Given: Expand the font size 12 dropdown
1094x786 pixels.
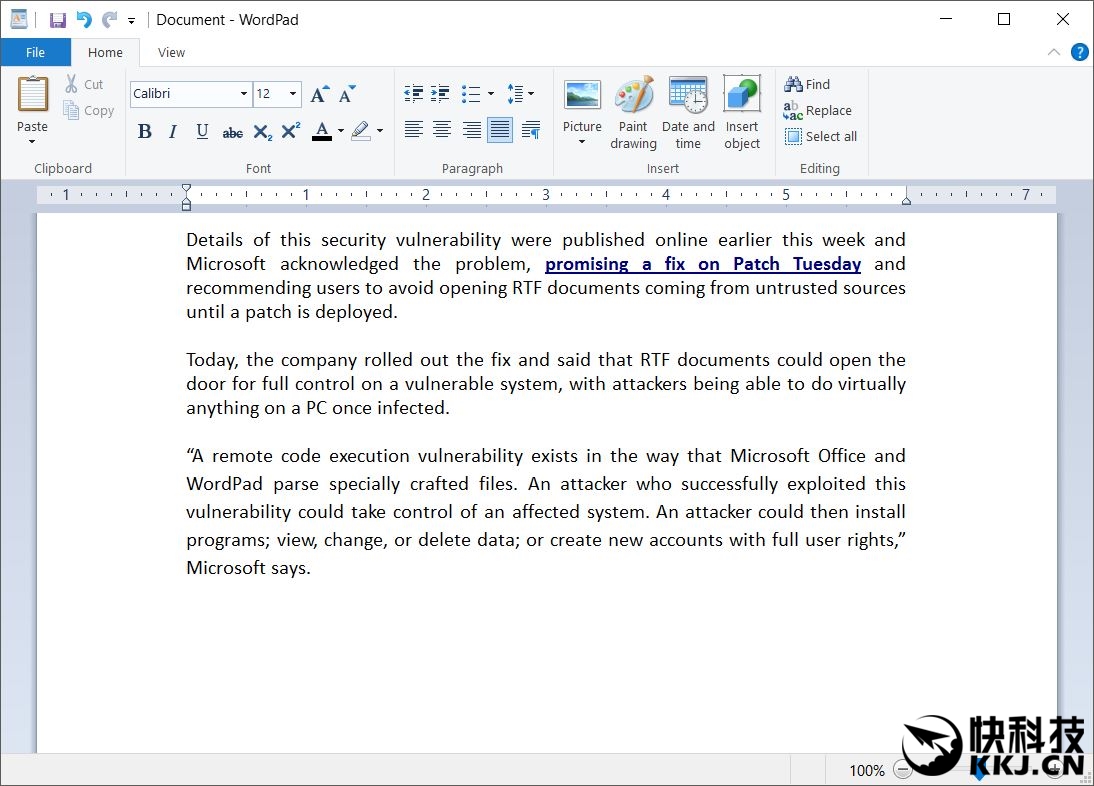Looking at the screenshot, I should pyautogui.click(x=293, y=94).
